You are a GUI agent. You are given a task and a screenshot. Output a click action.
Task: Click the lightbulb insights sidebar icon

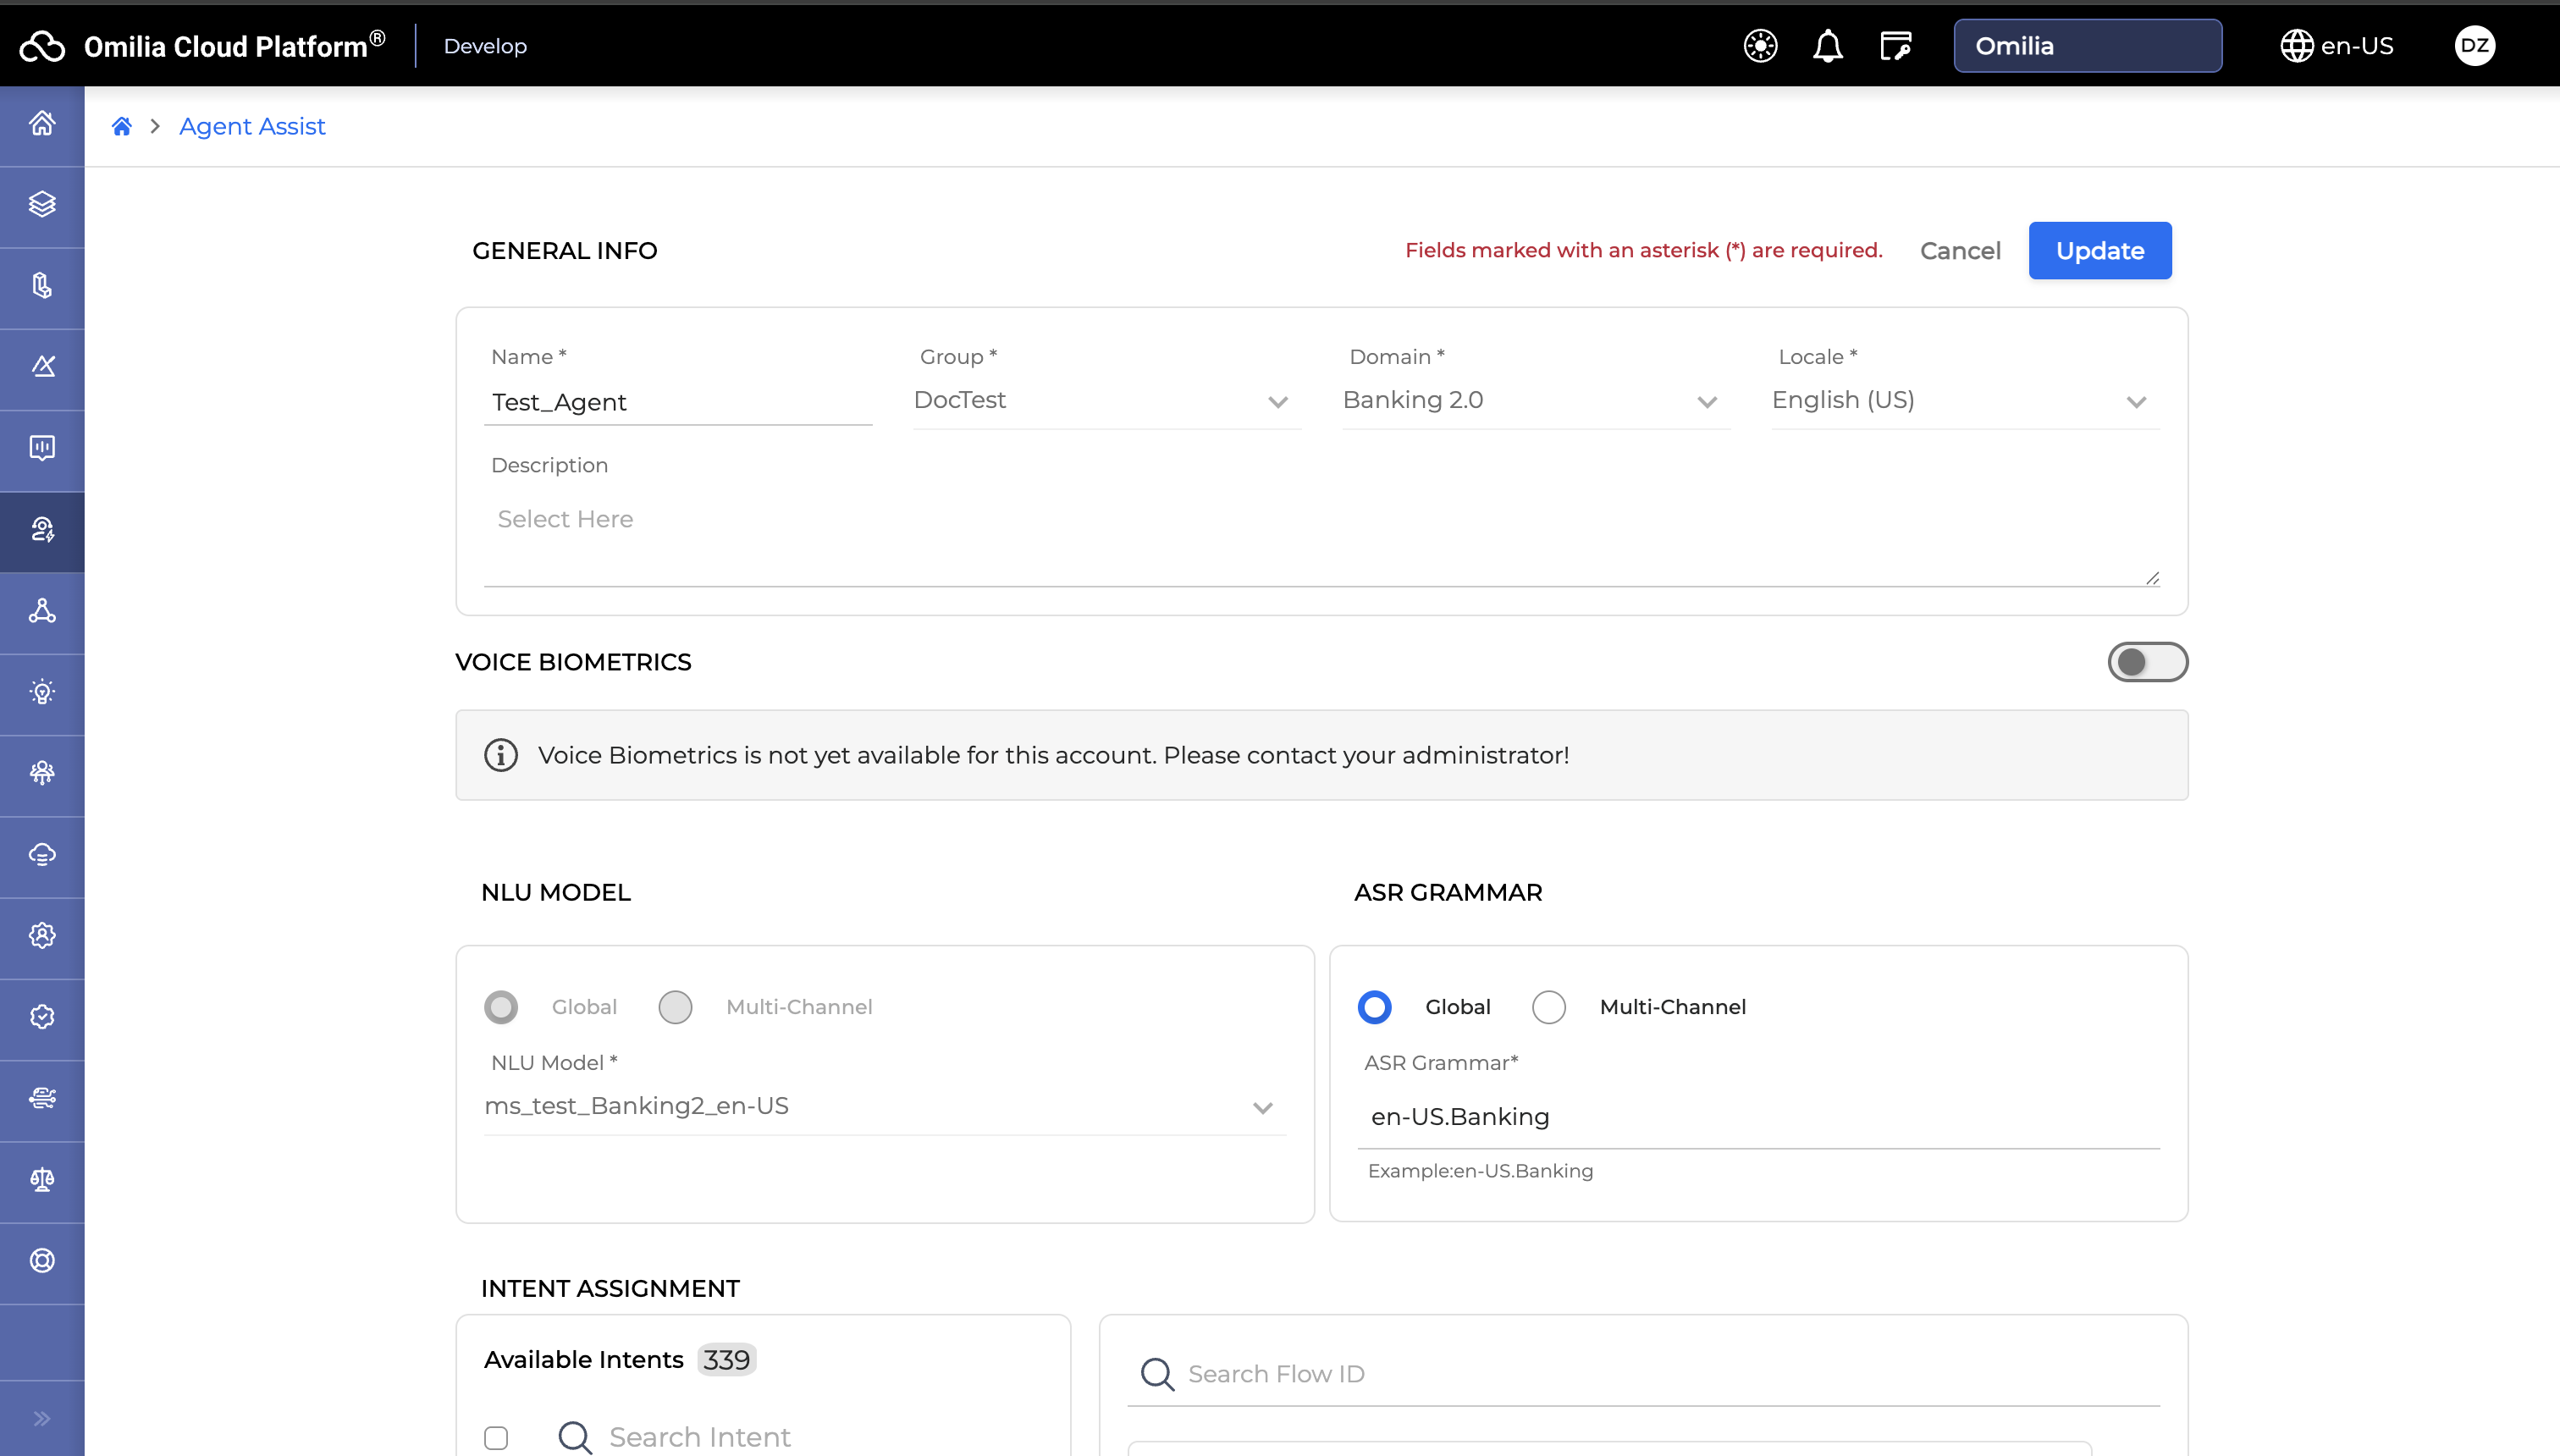(42, 692)
